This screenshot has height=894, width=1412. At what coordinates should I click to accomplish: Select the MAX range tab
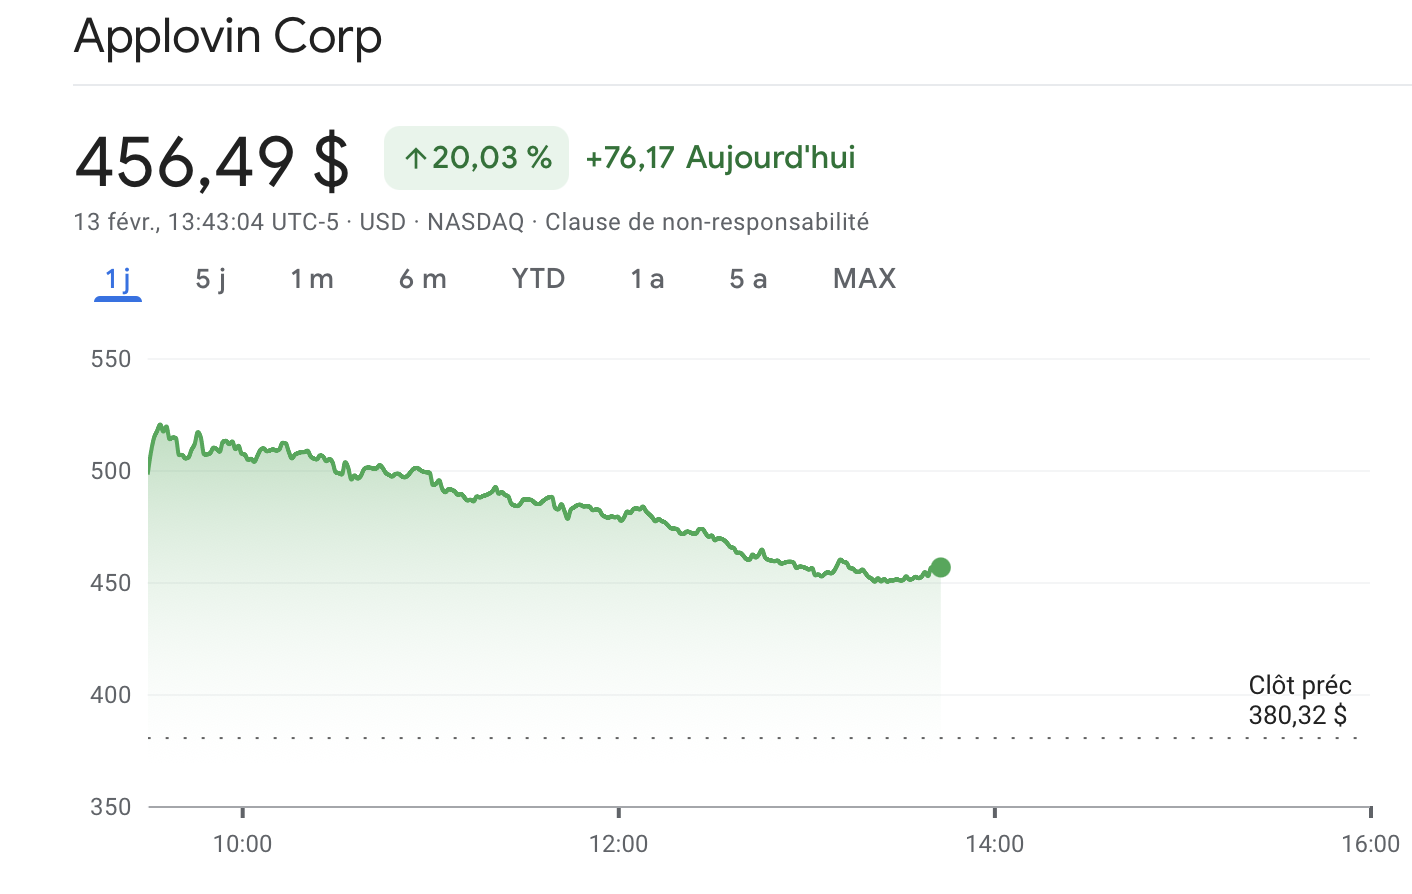coord(864,279)
